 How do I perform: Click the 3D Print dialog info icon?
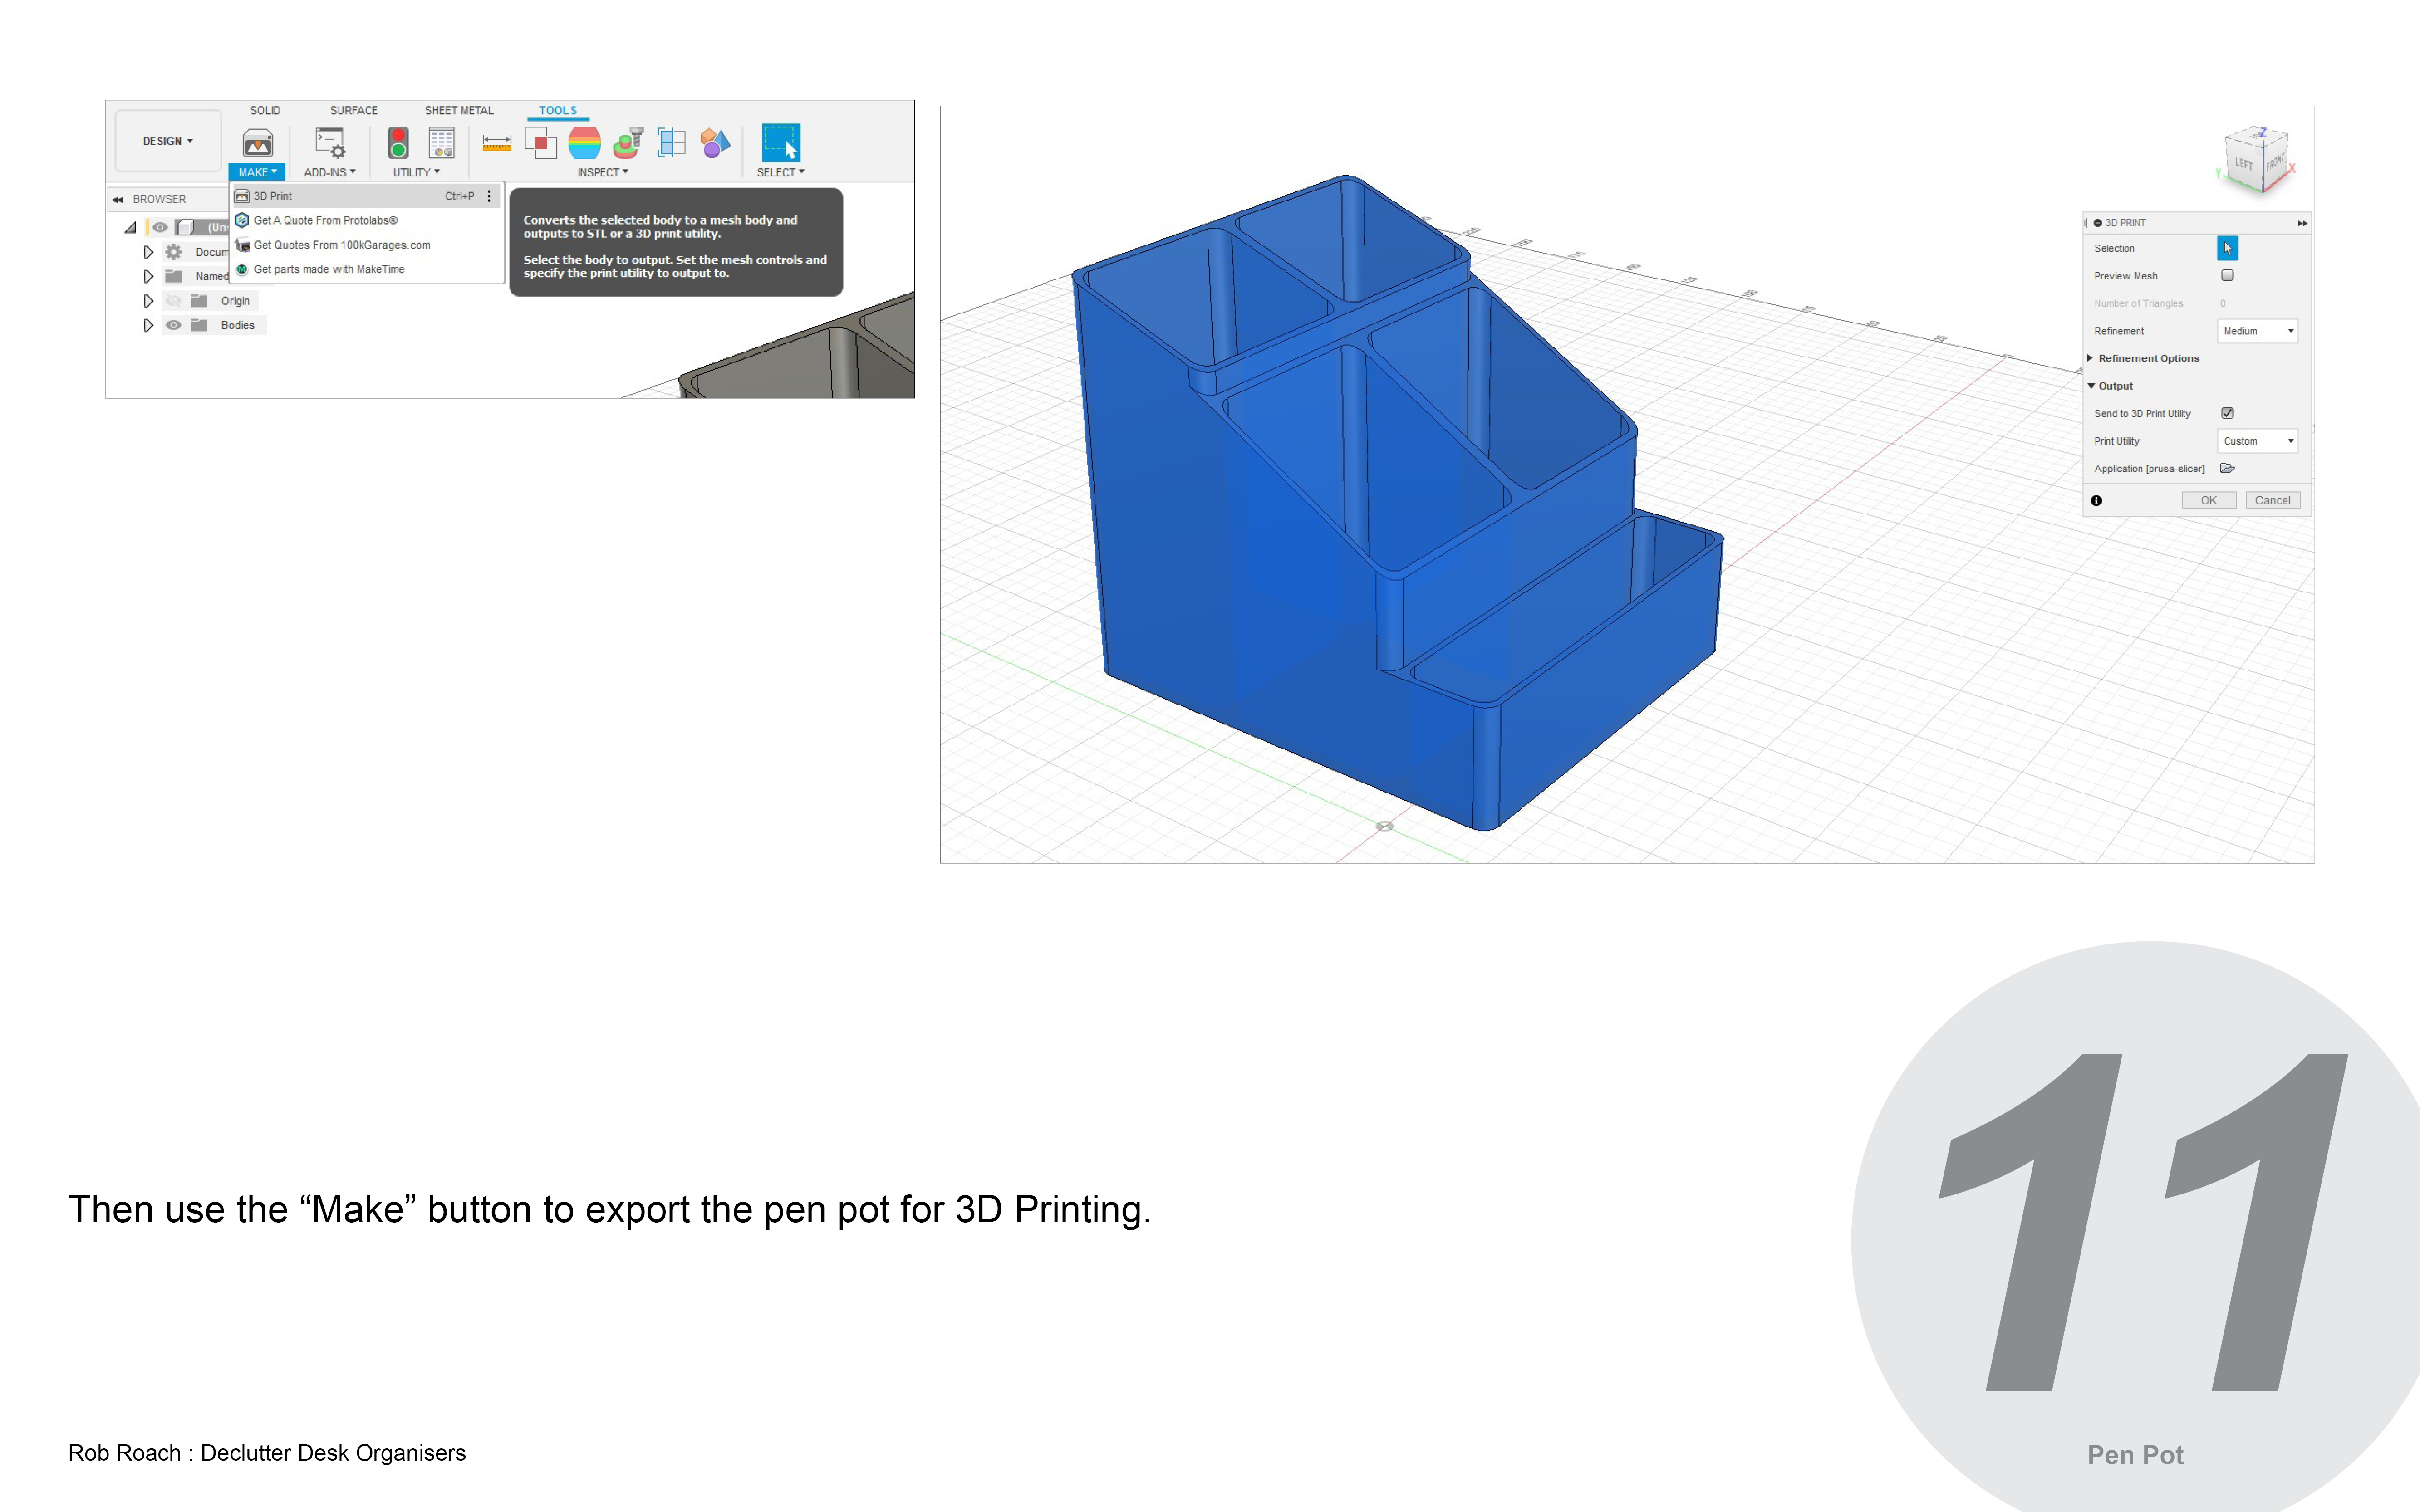(2096, 501)
